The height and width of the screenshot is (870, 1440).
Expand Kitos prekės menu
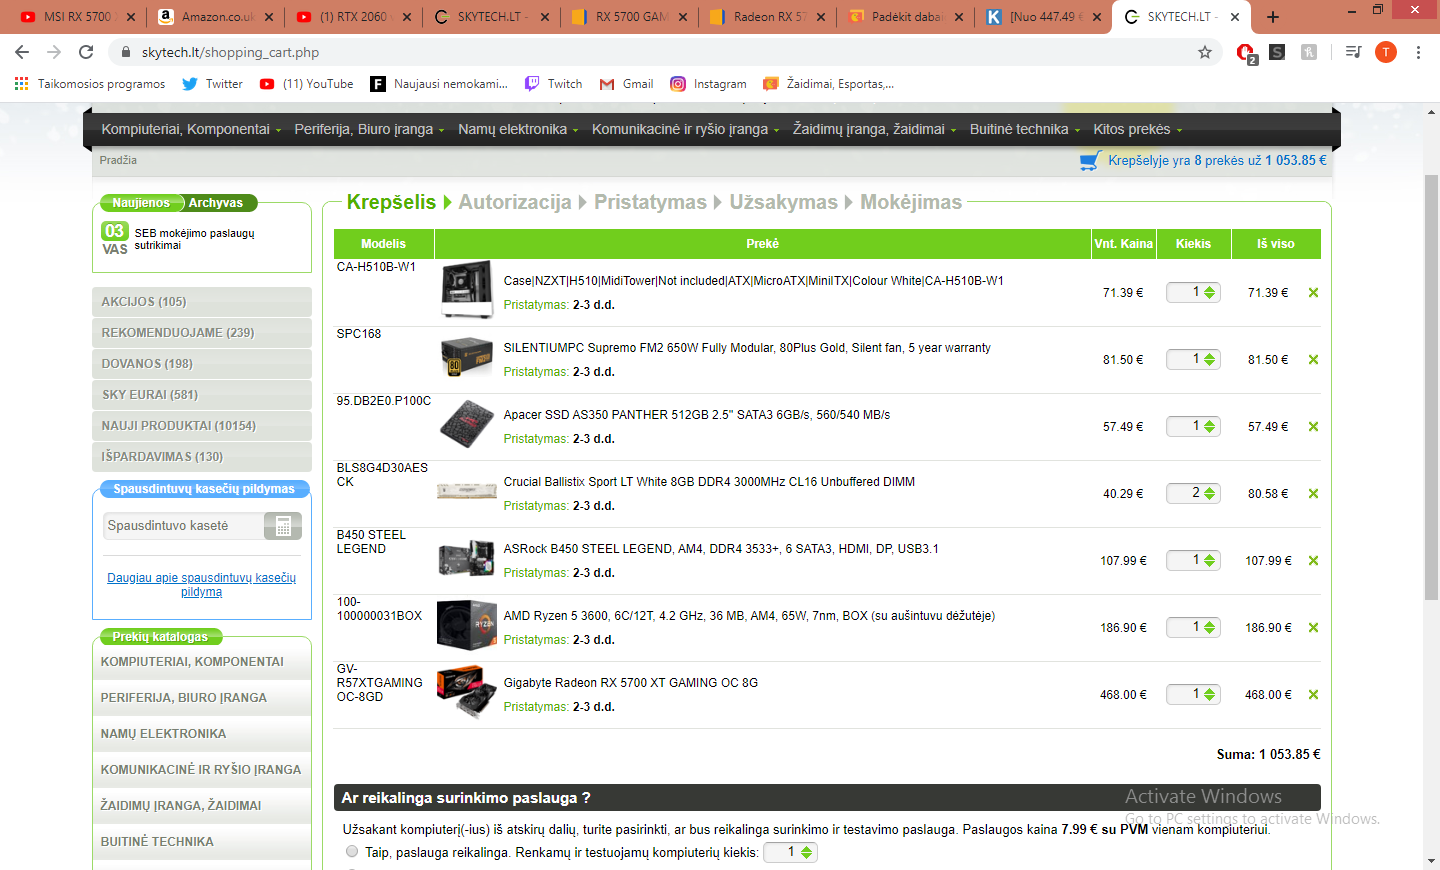click(x=1137, y=129)
